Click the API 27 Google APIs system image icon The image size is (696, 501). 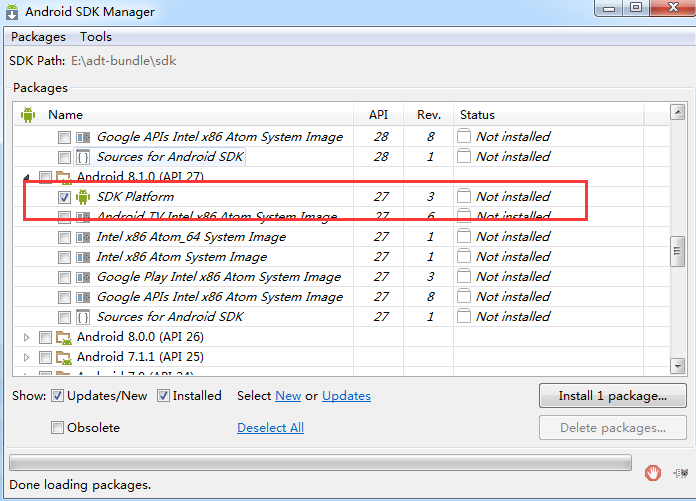(x=83, y=297)
